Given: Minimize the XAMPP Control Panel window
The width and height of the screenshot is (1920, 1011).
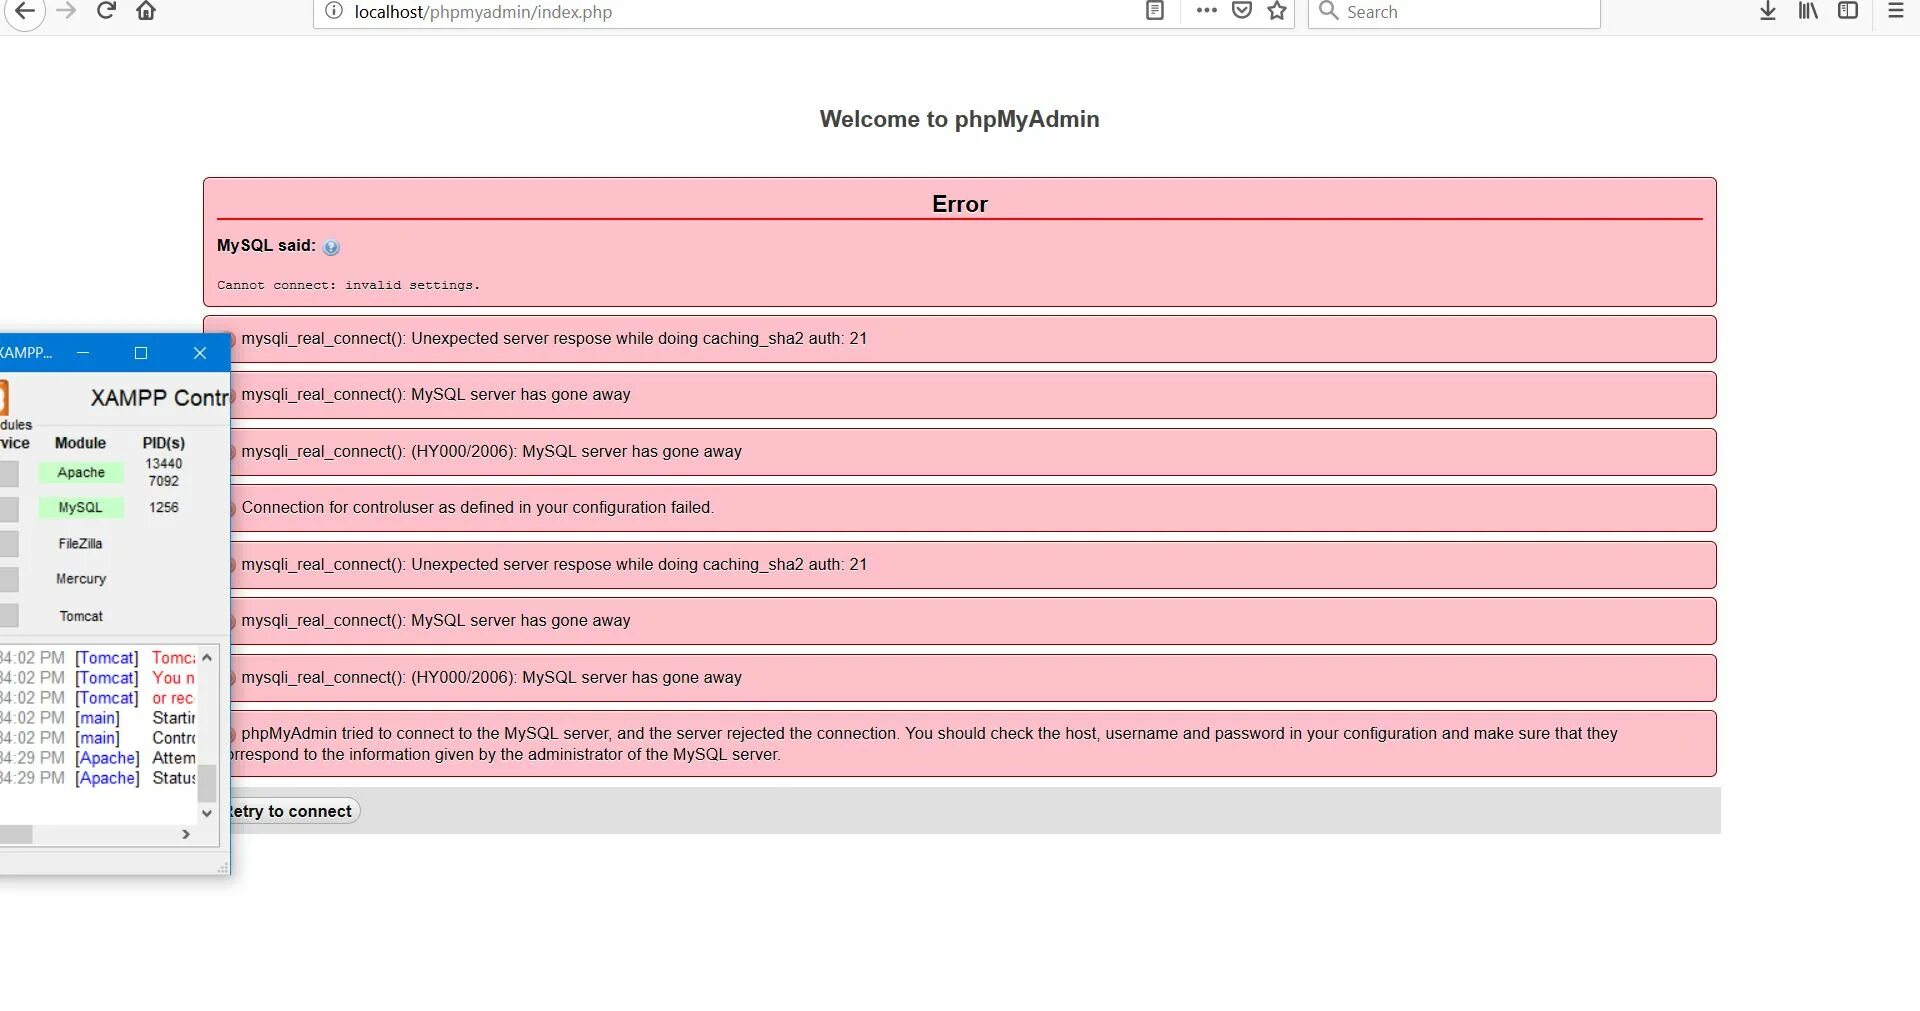Looking at the screenshot, I should 83,353.
